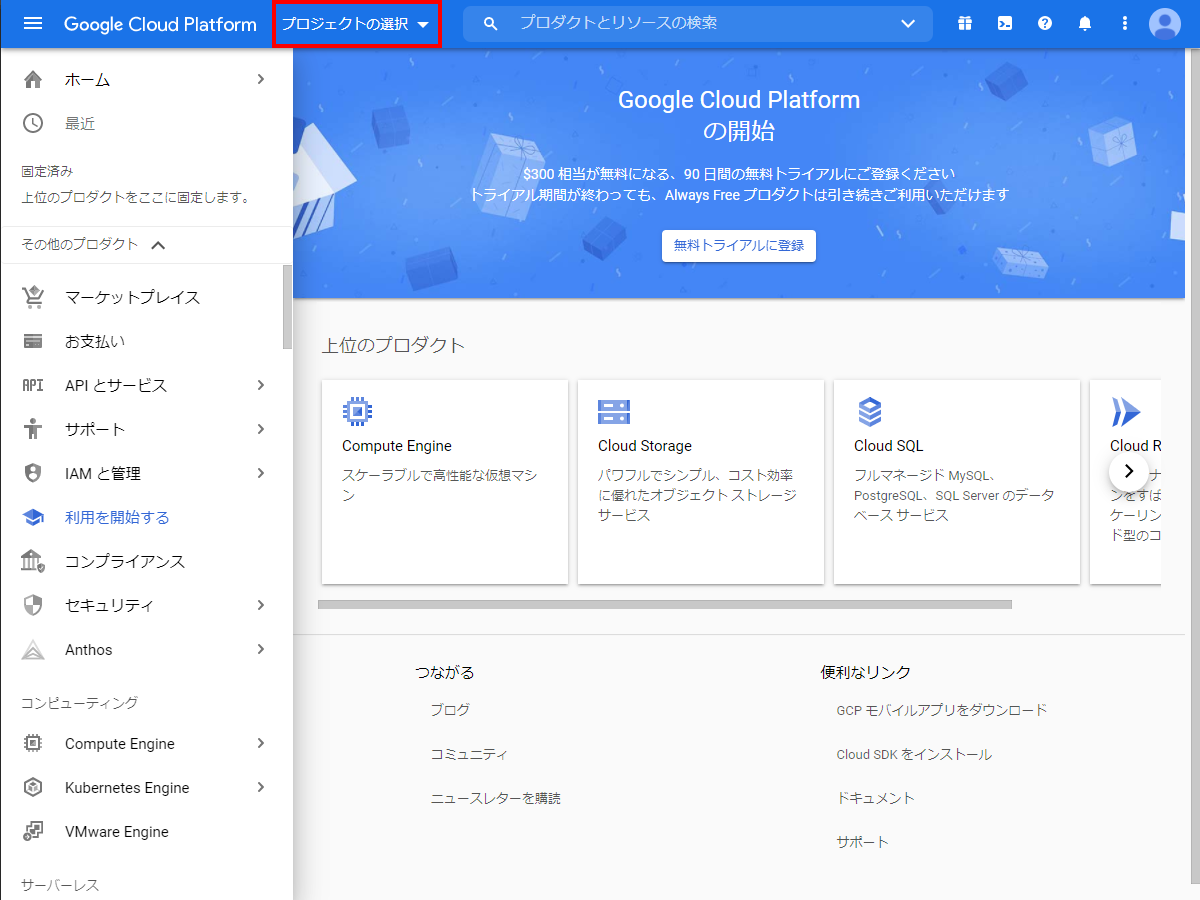The height and width of the screenshot is (900, 1200).
Task: Click the sidebar vertical scrollbar
Action: tap(288, 307)
